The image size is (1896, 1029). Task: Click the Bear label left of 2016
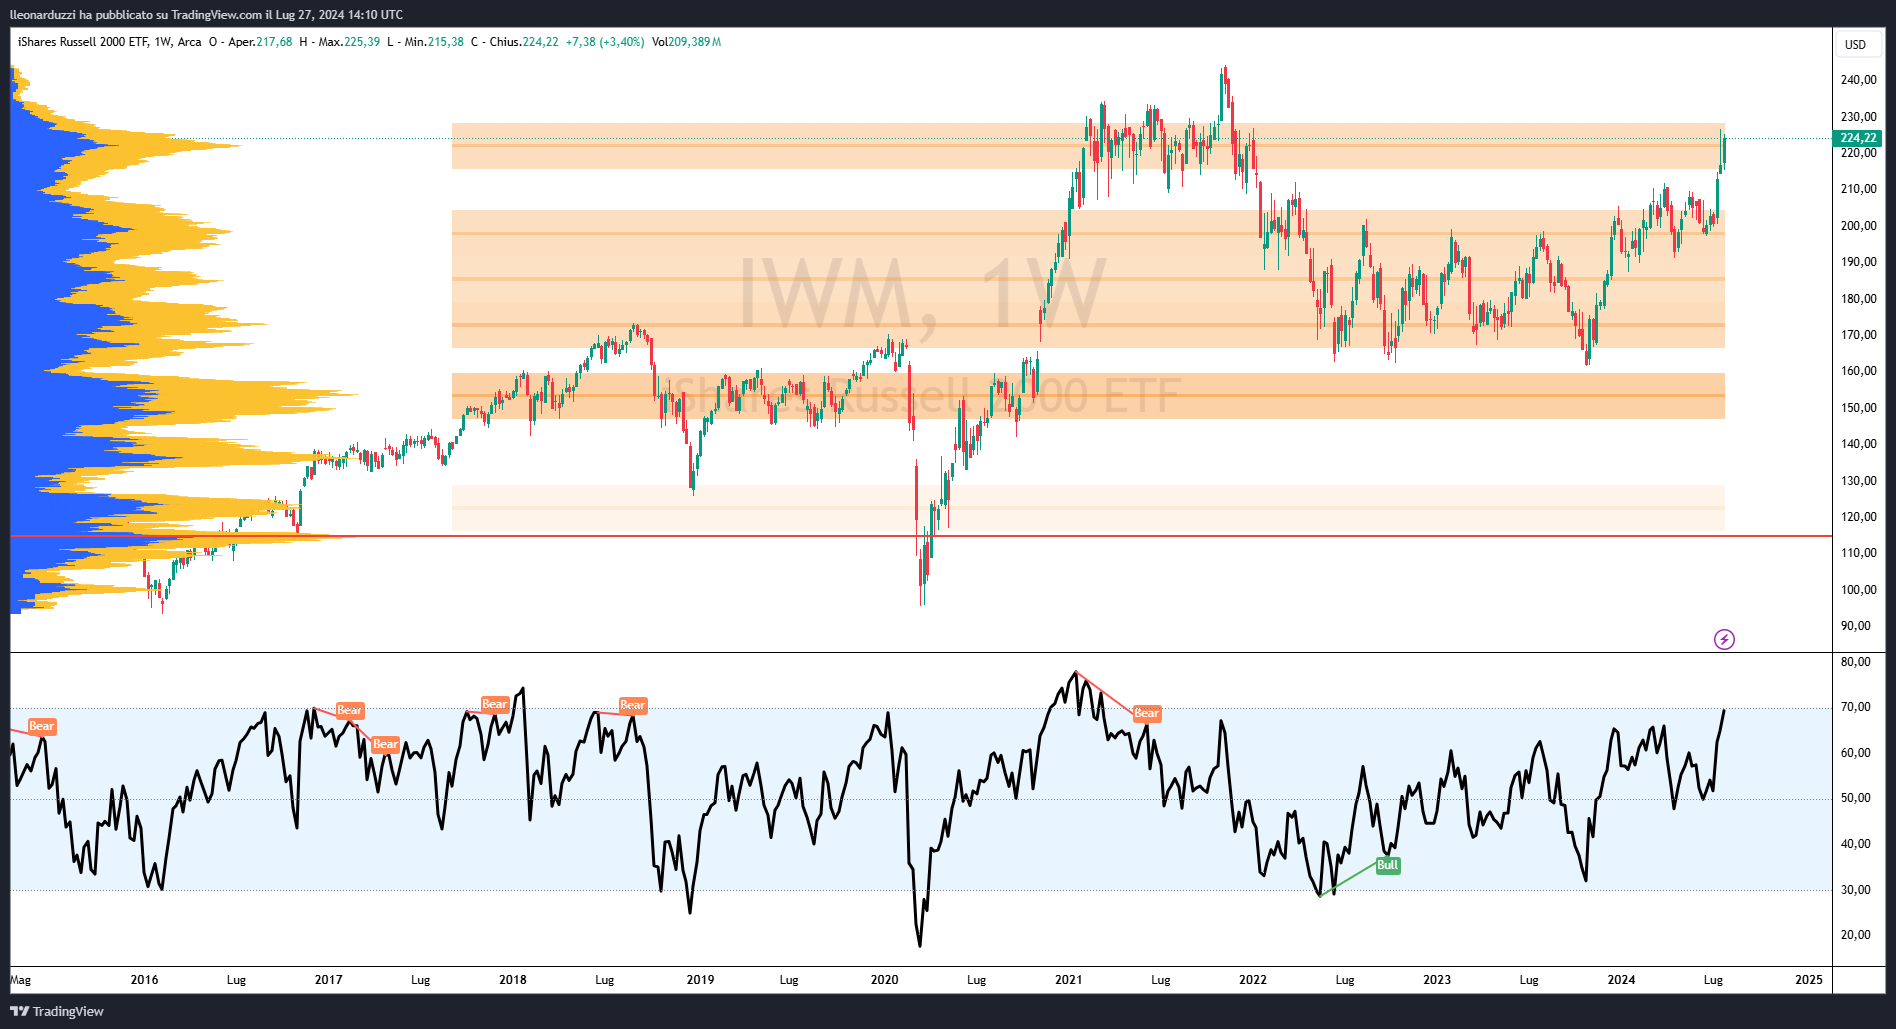click(42, 726)
